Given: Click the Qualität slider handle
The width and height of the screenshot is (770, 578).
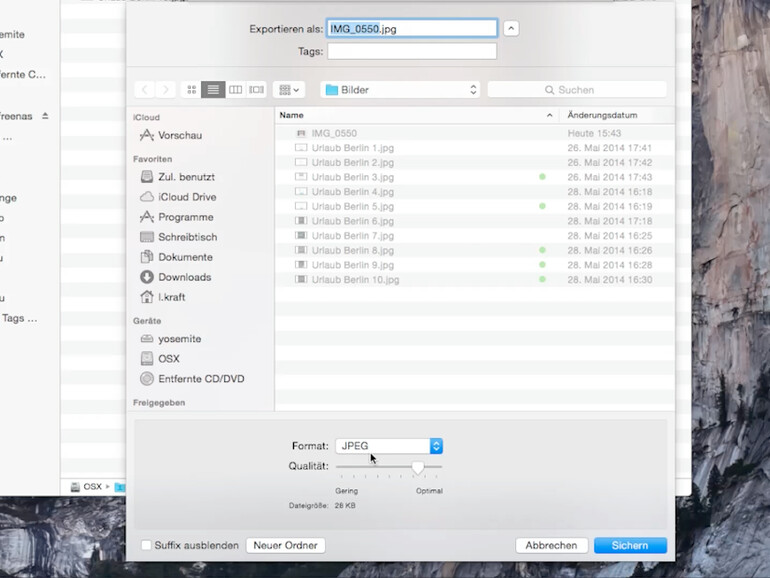Looking at the screenshot, I should tap(418, 467).
